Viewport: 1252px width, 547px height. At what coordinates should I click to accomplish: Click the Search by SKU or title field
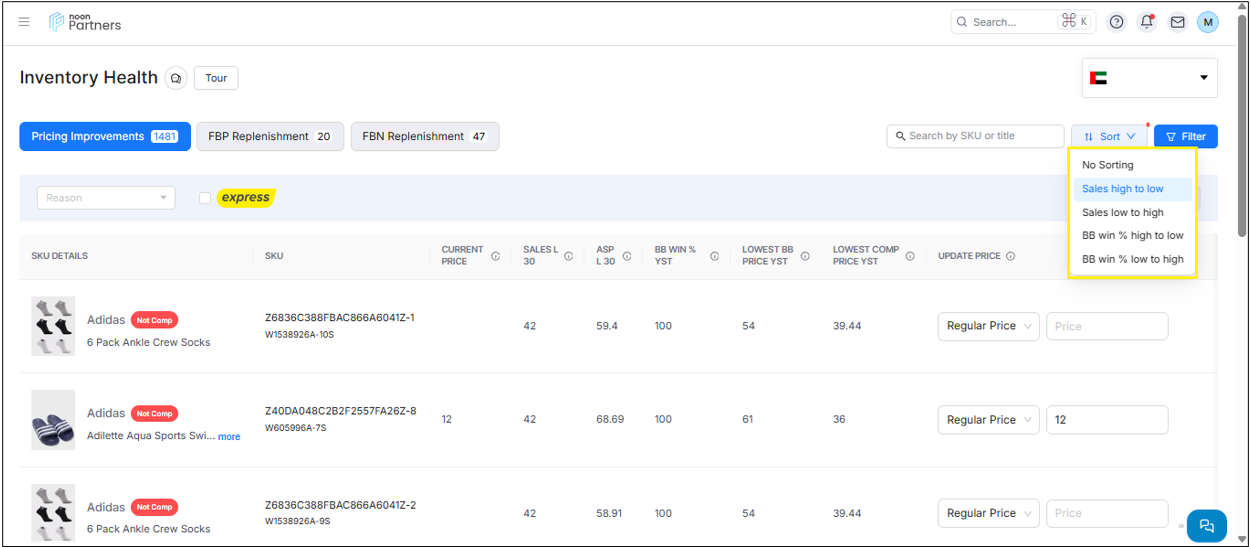coord(975,136)
